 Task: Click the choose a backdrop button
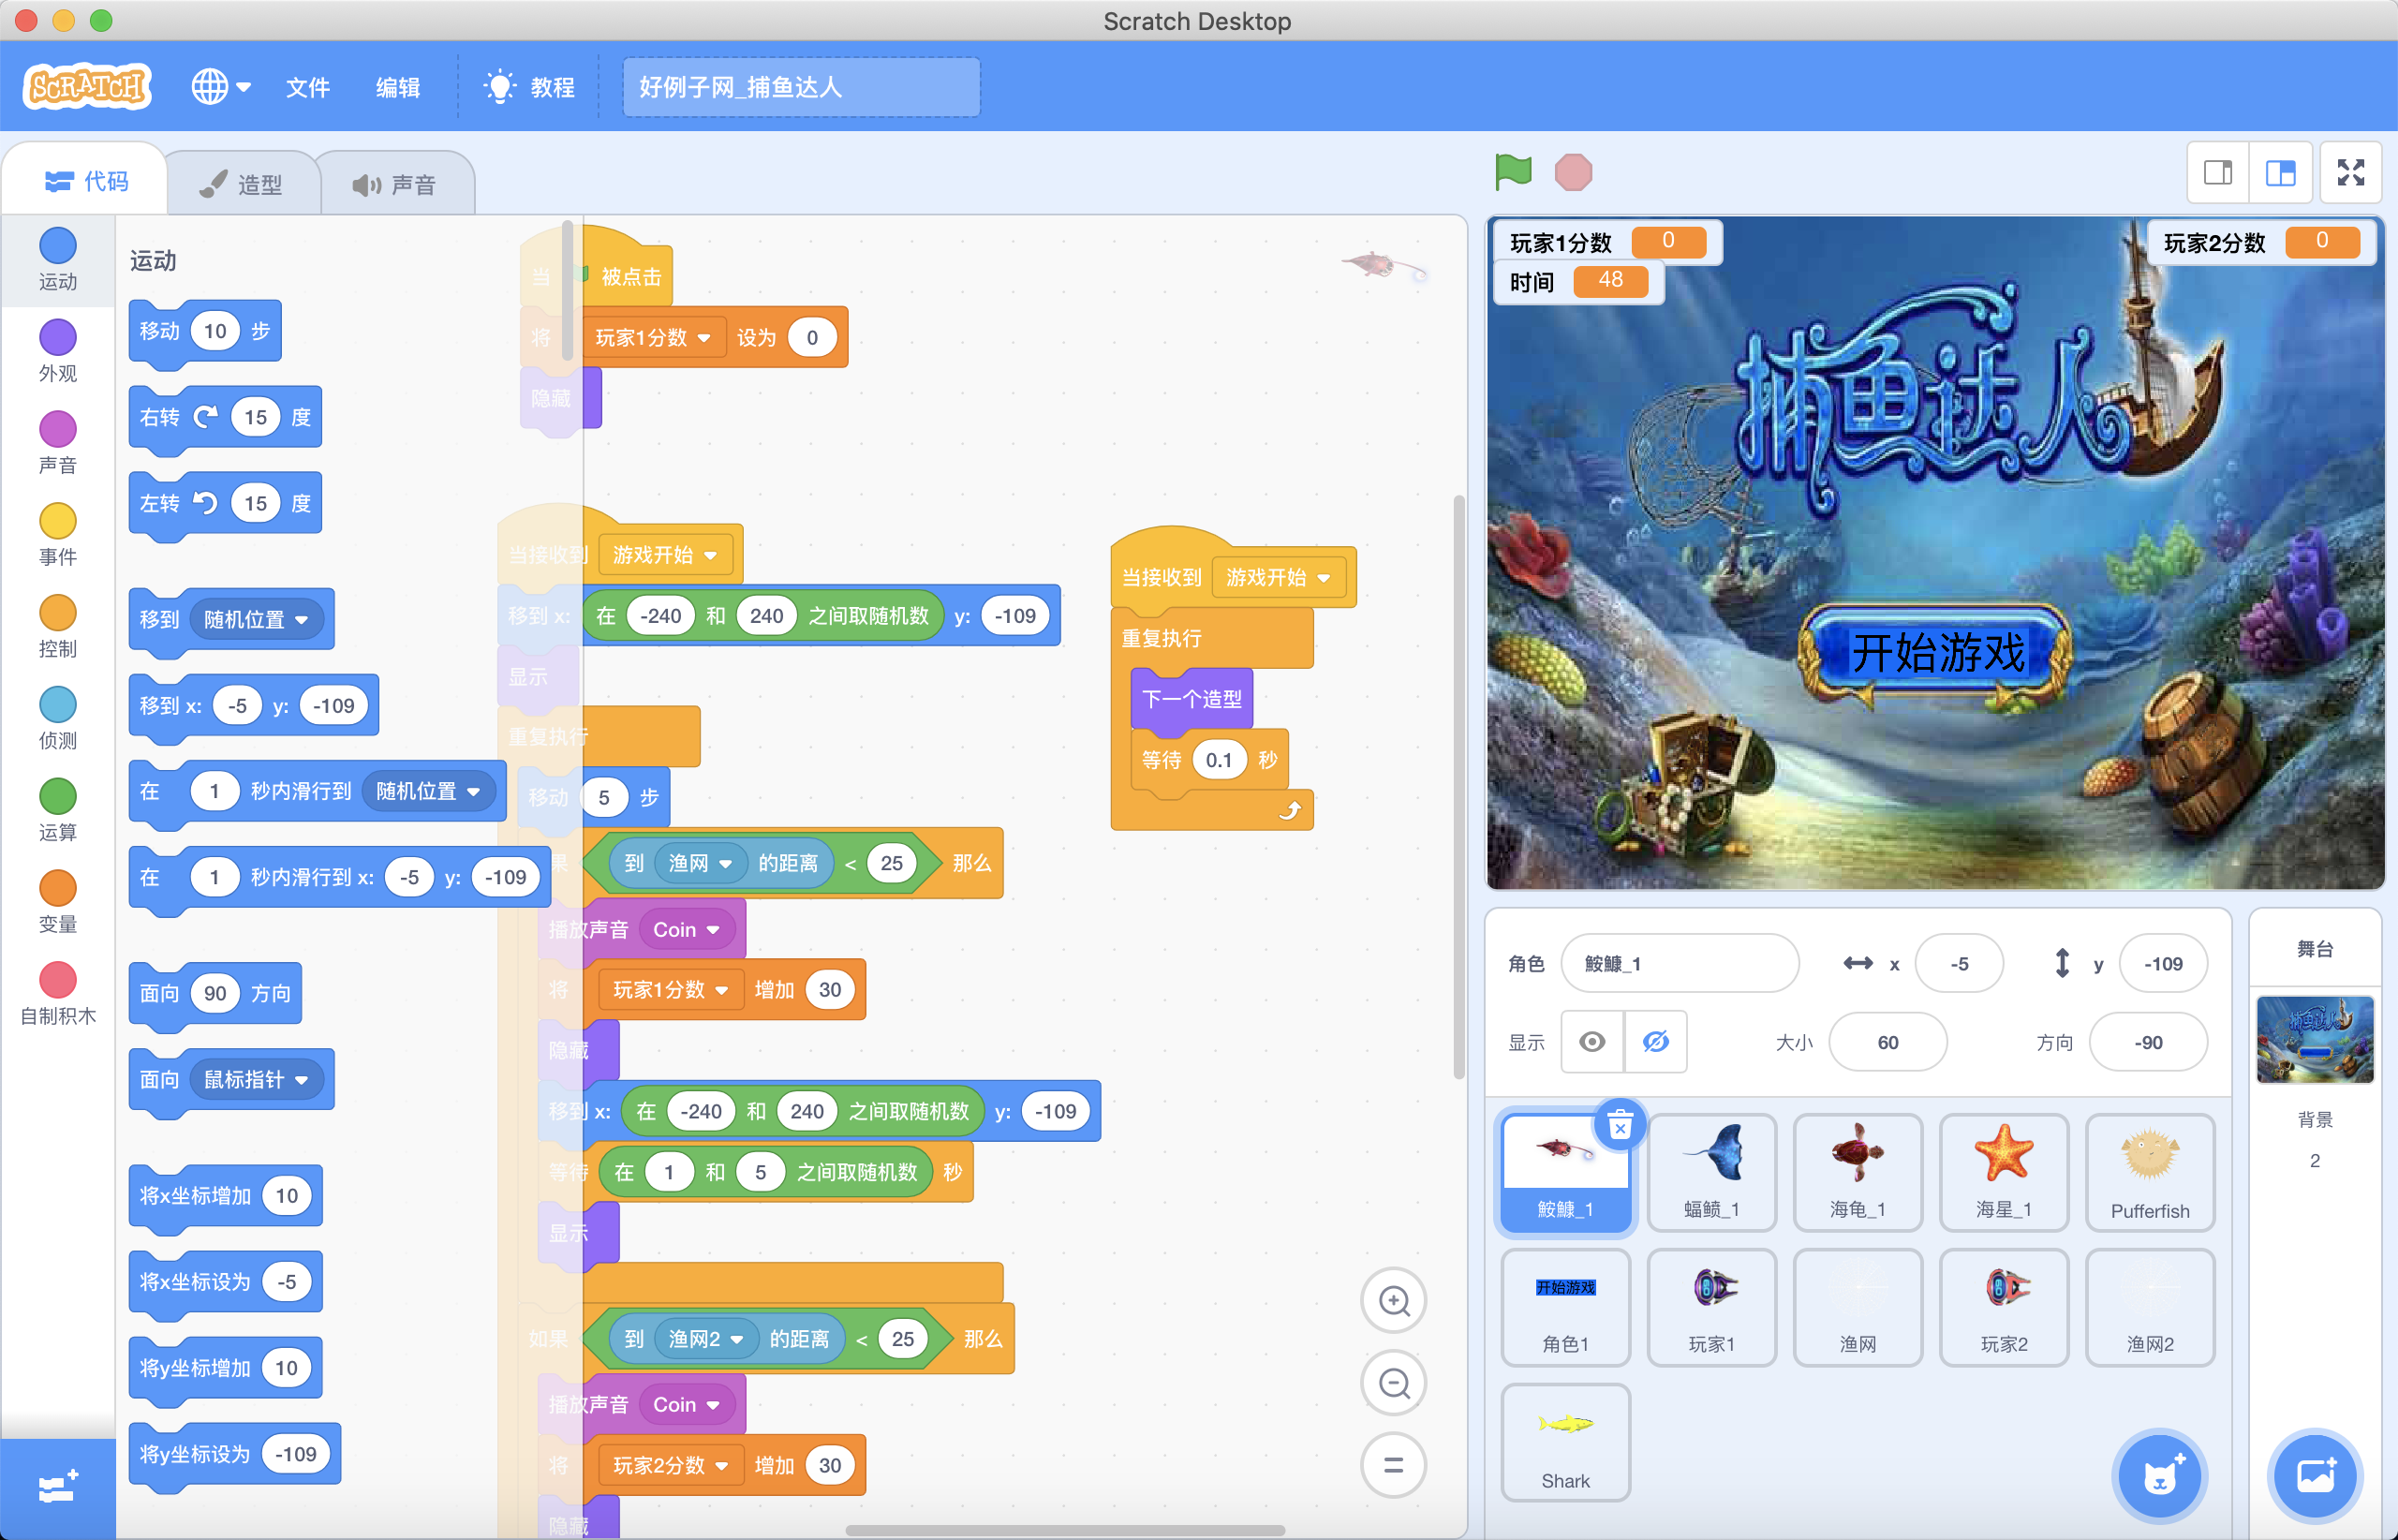pyautogui.click(x=2315, y=1475)
